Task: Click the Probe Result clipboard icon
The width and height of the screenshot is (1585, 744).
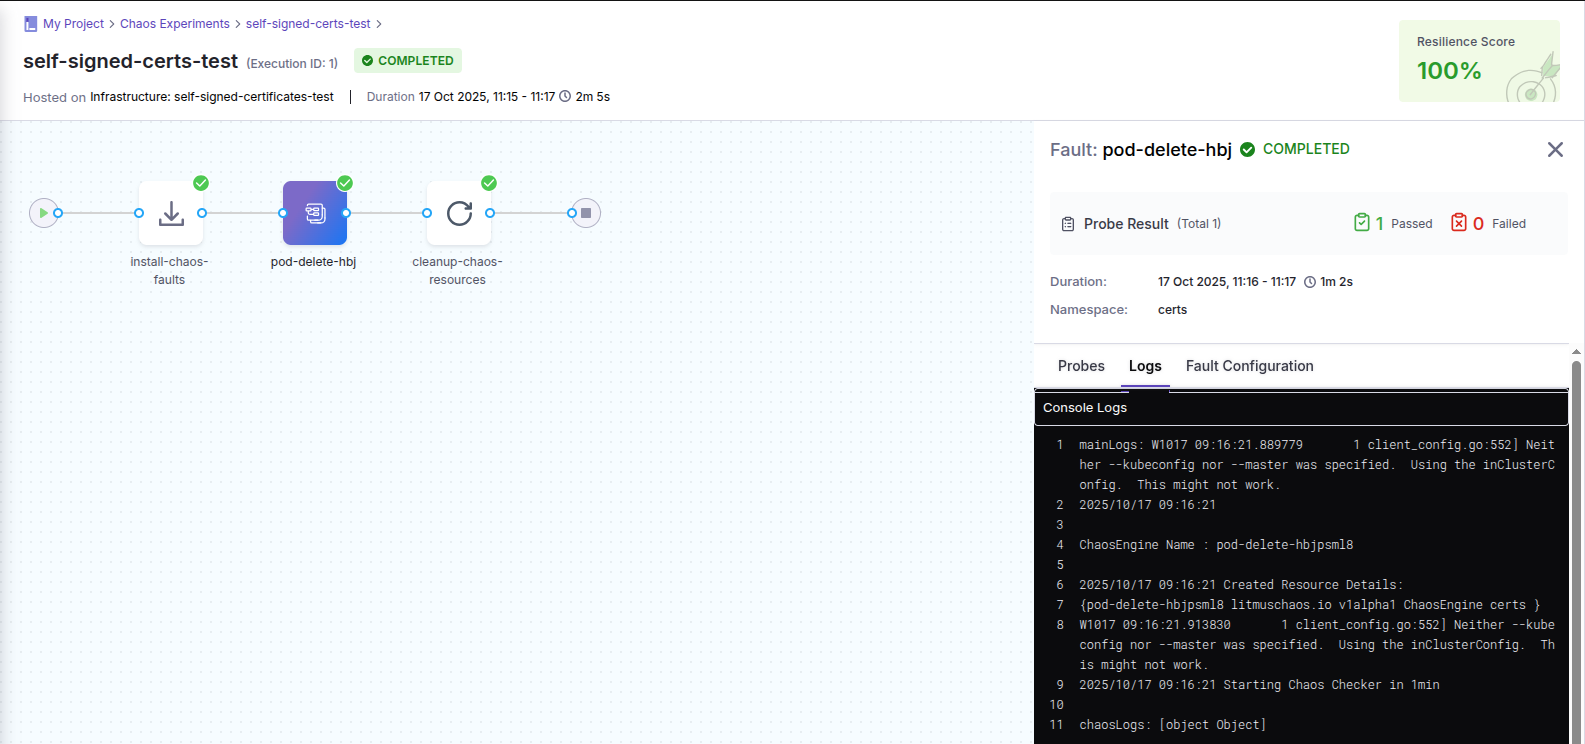Action: tap(1068, 224)
